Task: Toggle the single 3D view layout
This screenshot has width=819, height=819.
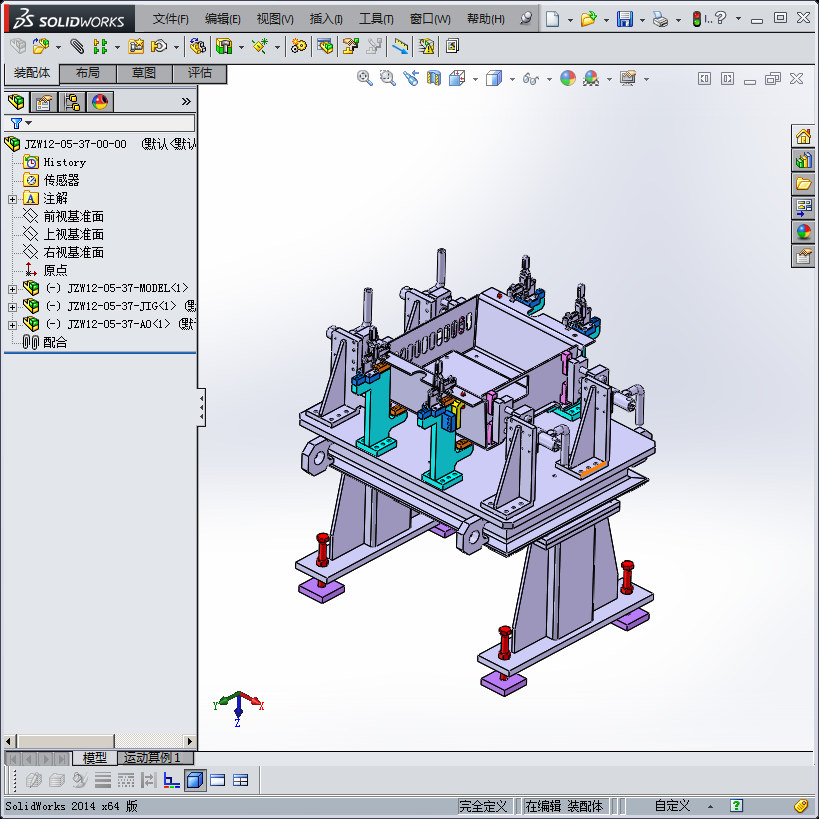Action: [x=195, y=780]
